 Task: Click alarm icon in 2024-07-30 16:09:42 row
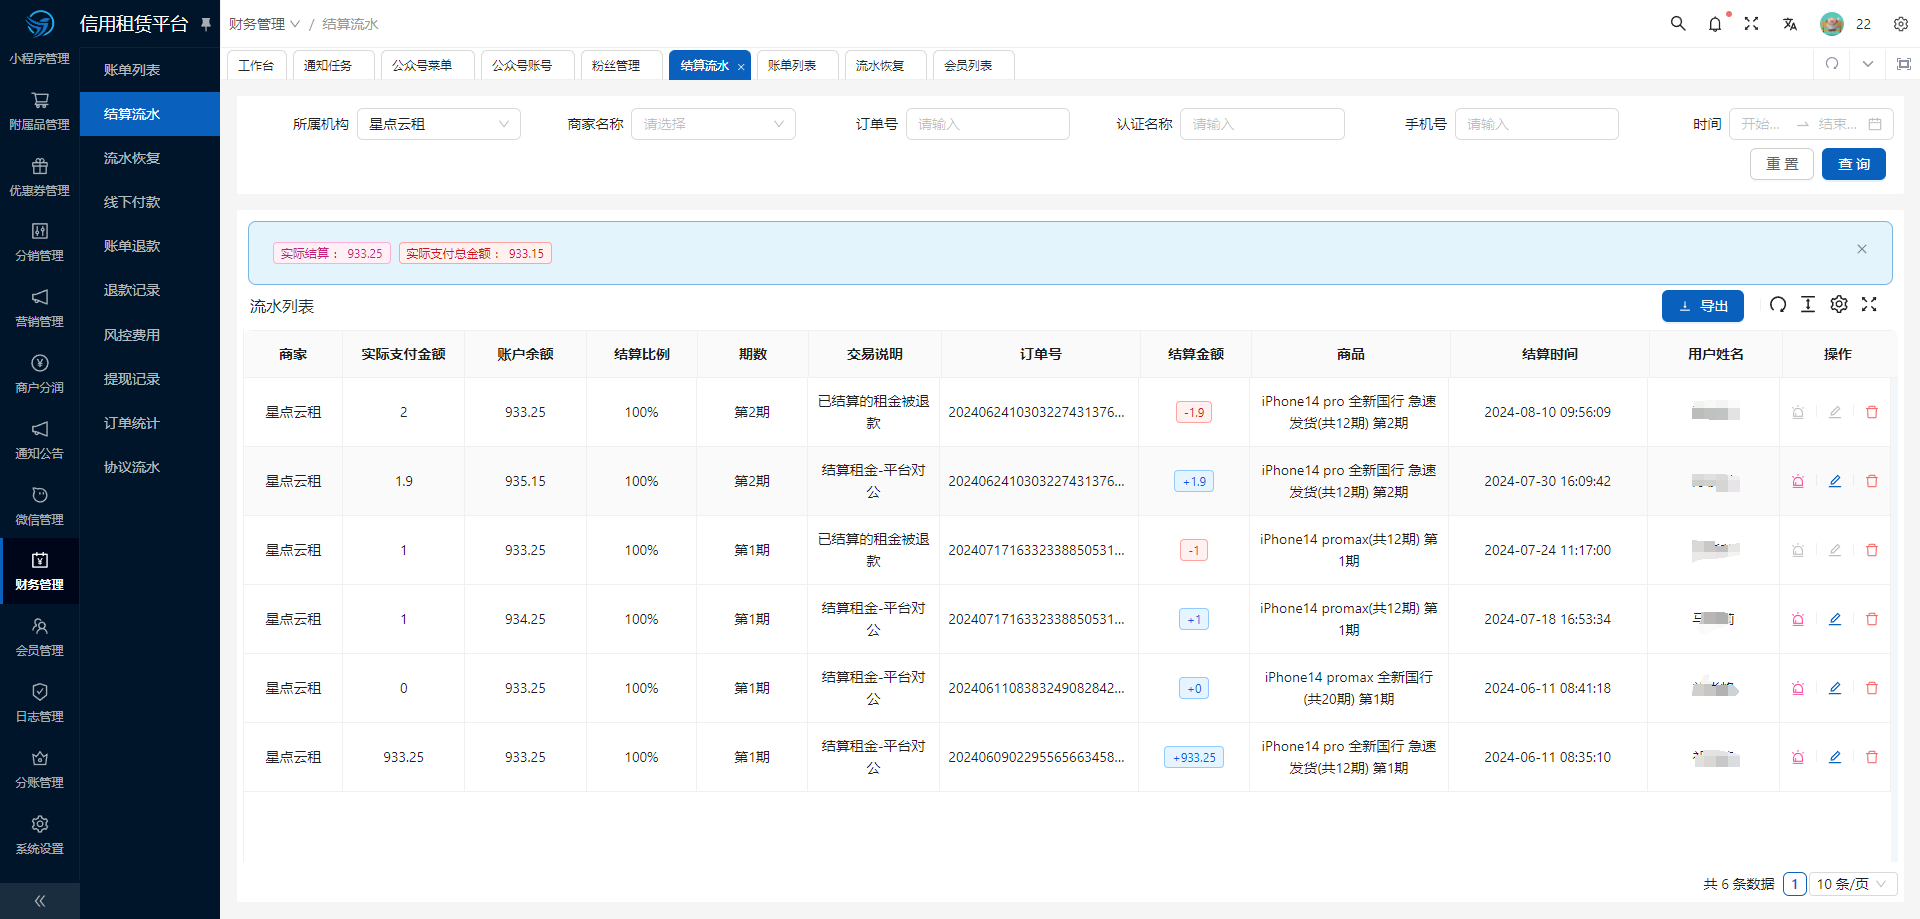(x=1798, y=481)
